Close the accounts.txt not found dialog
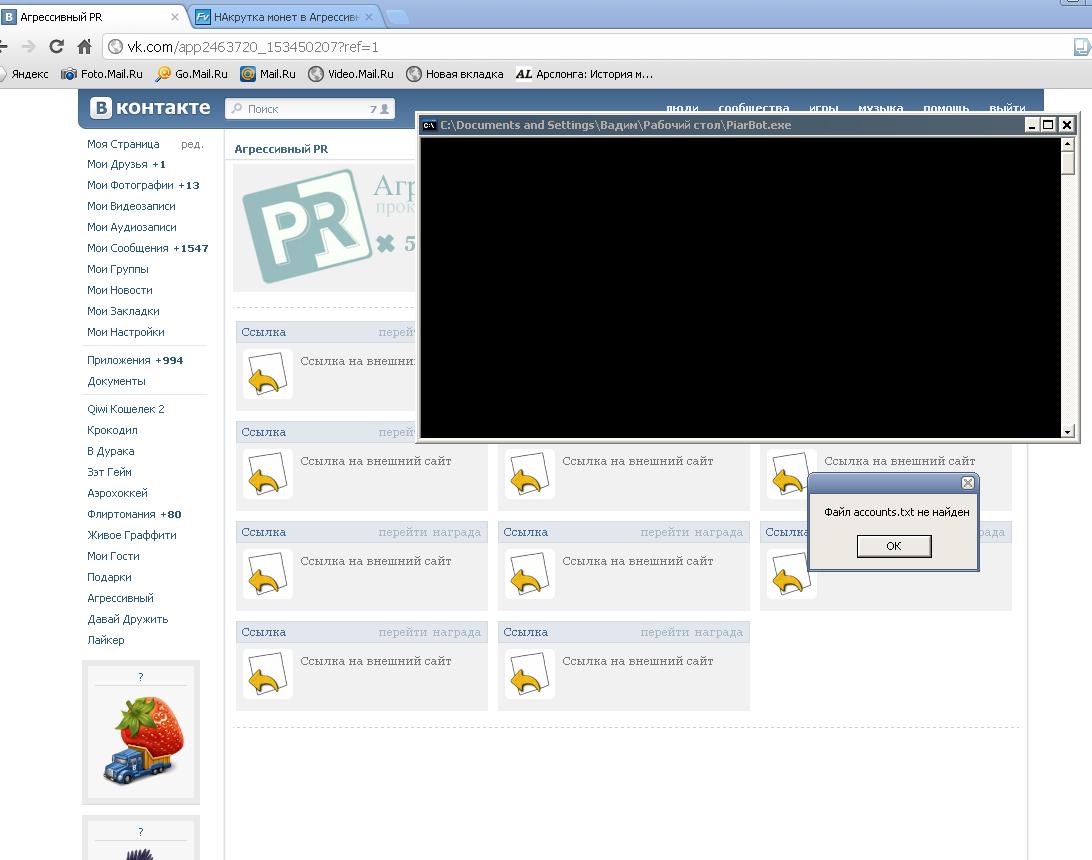 (x=967, y=483)
